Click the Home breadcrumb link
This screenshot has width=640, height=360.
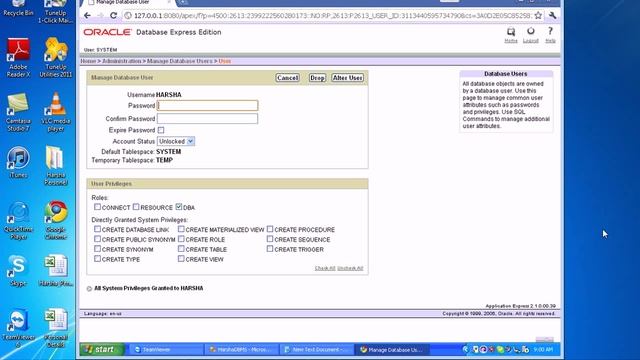[88, 61]
